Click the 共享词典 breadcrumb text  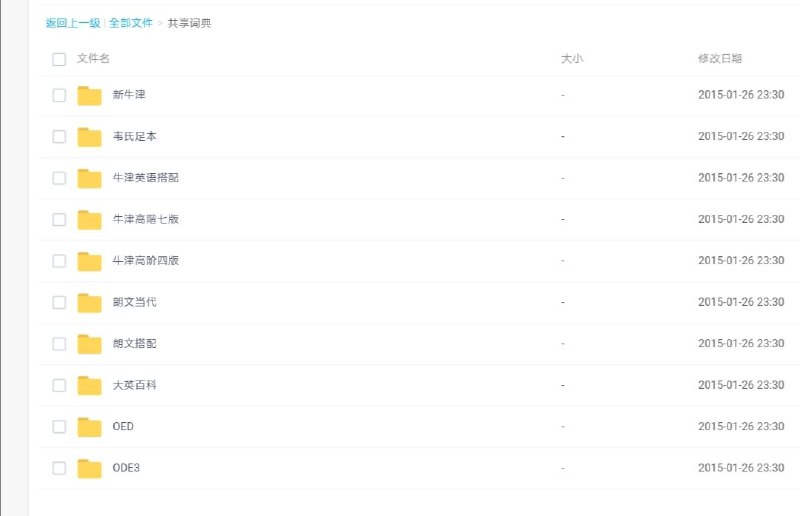(x=189, y=23)
